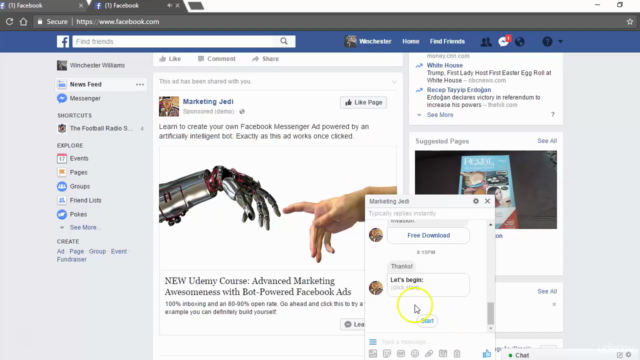Click trending help question mark
This screenshot has width=640, height=360.
pos(553,115)
